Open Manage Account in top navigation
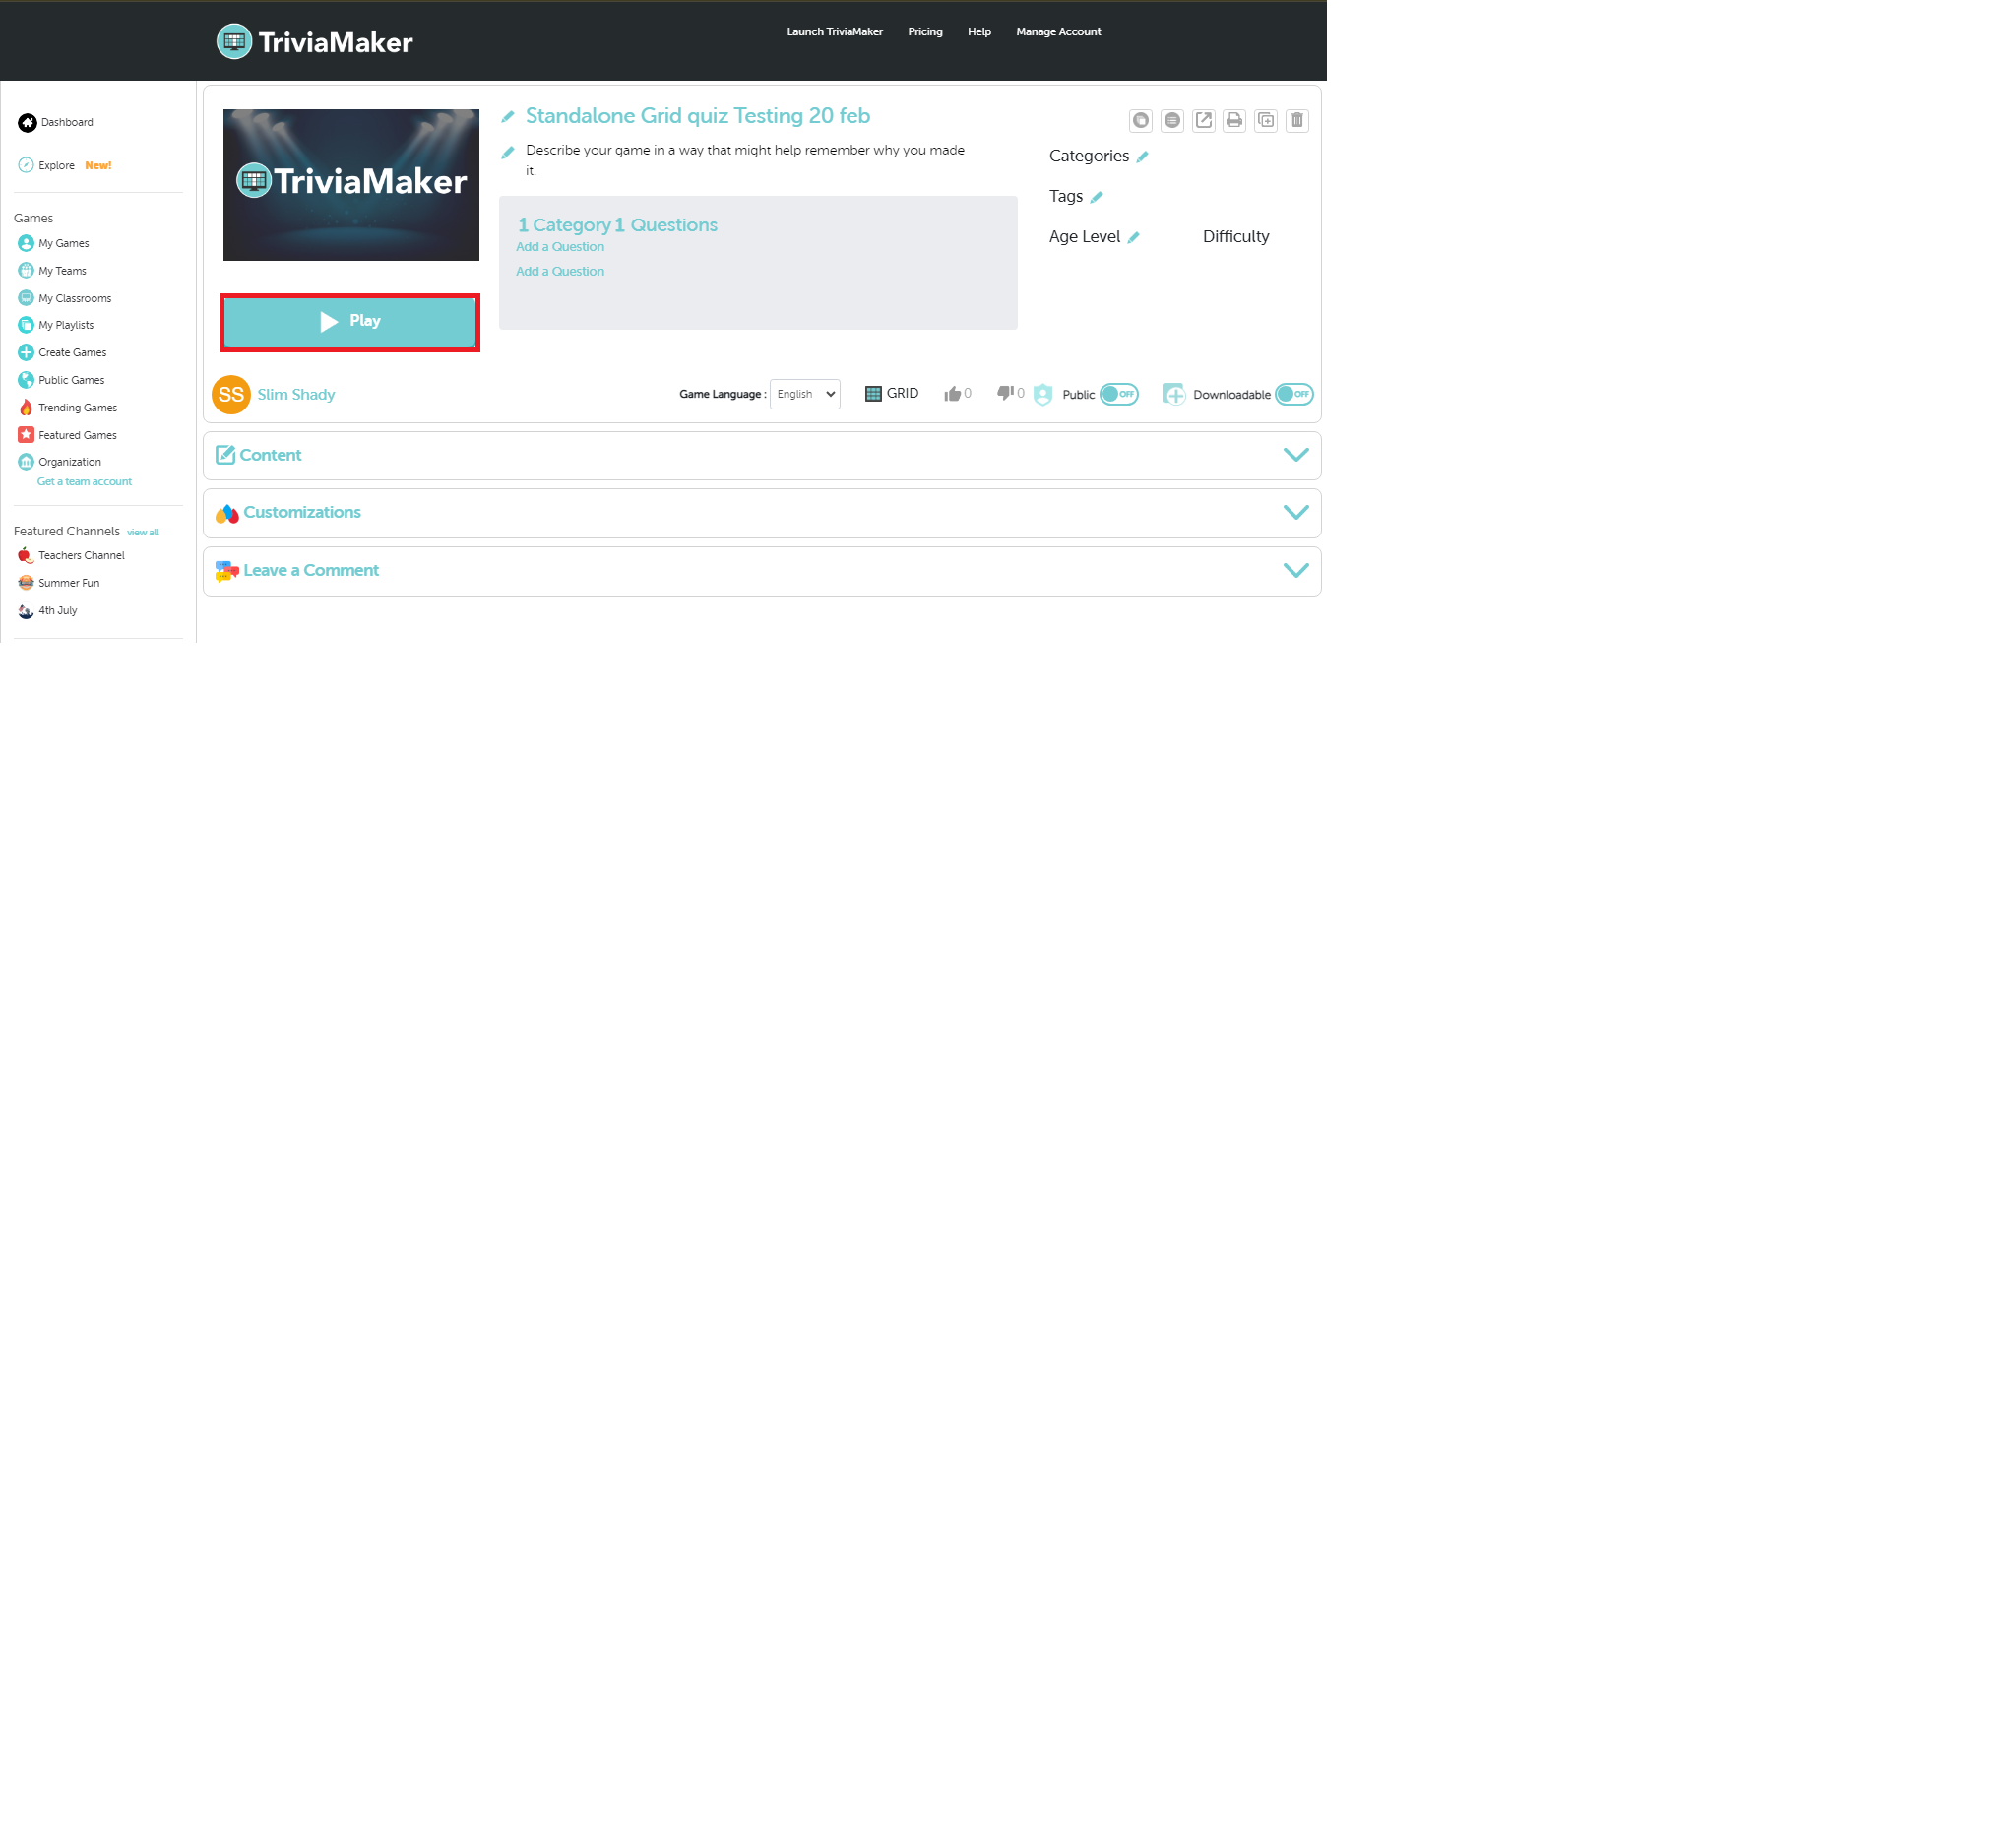Viewport: 2016px width, 1823px height. (x=1058, y=32)
